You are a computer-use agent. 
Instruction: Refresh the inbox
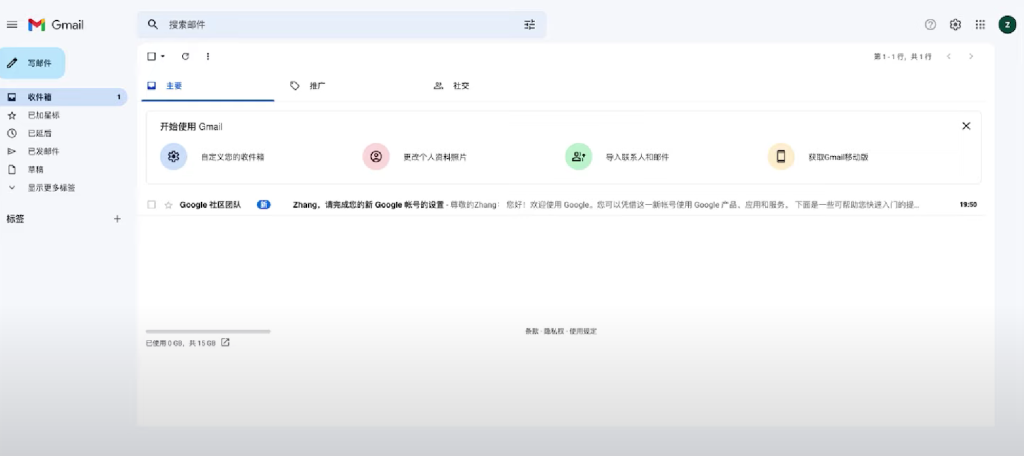185,56
